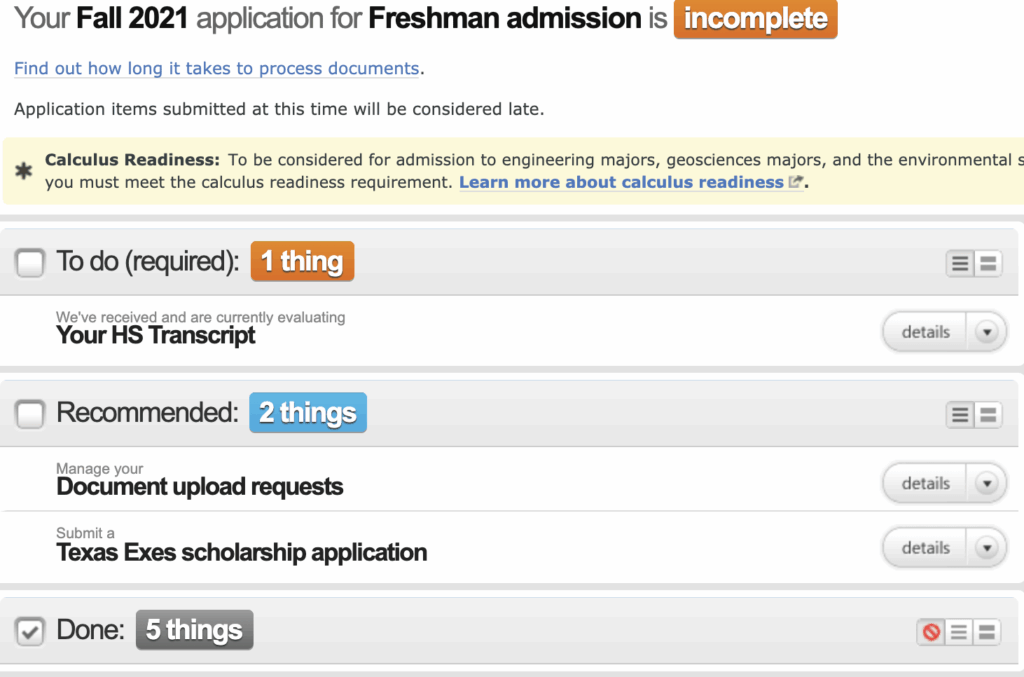Image resolution: width=1024 pixels, height=677 pixels.
Task: Follow Learn more about calculus readiness link
Action: (621, 182)
